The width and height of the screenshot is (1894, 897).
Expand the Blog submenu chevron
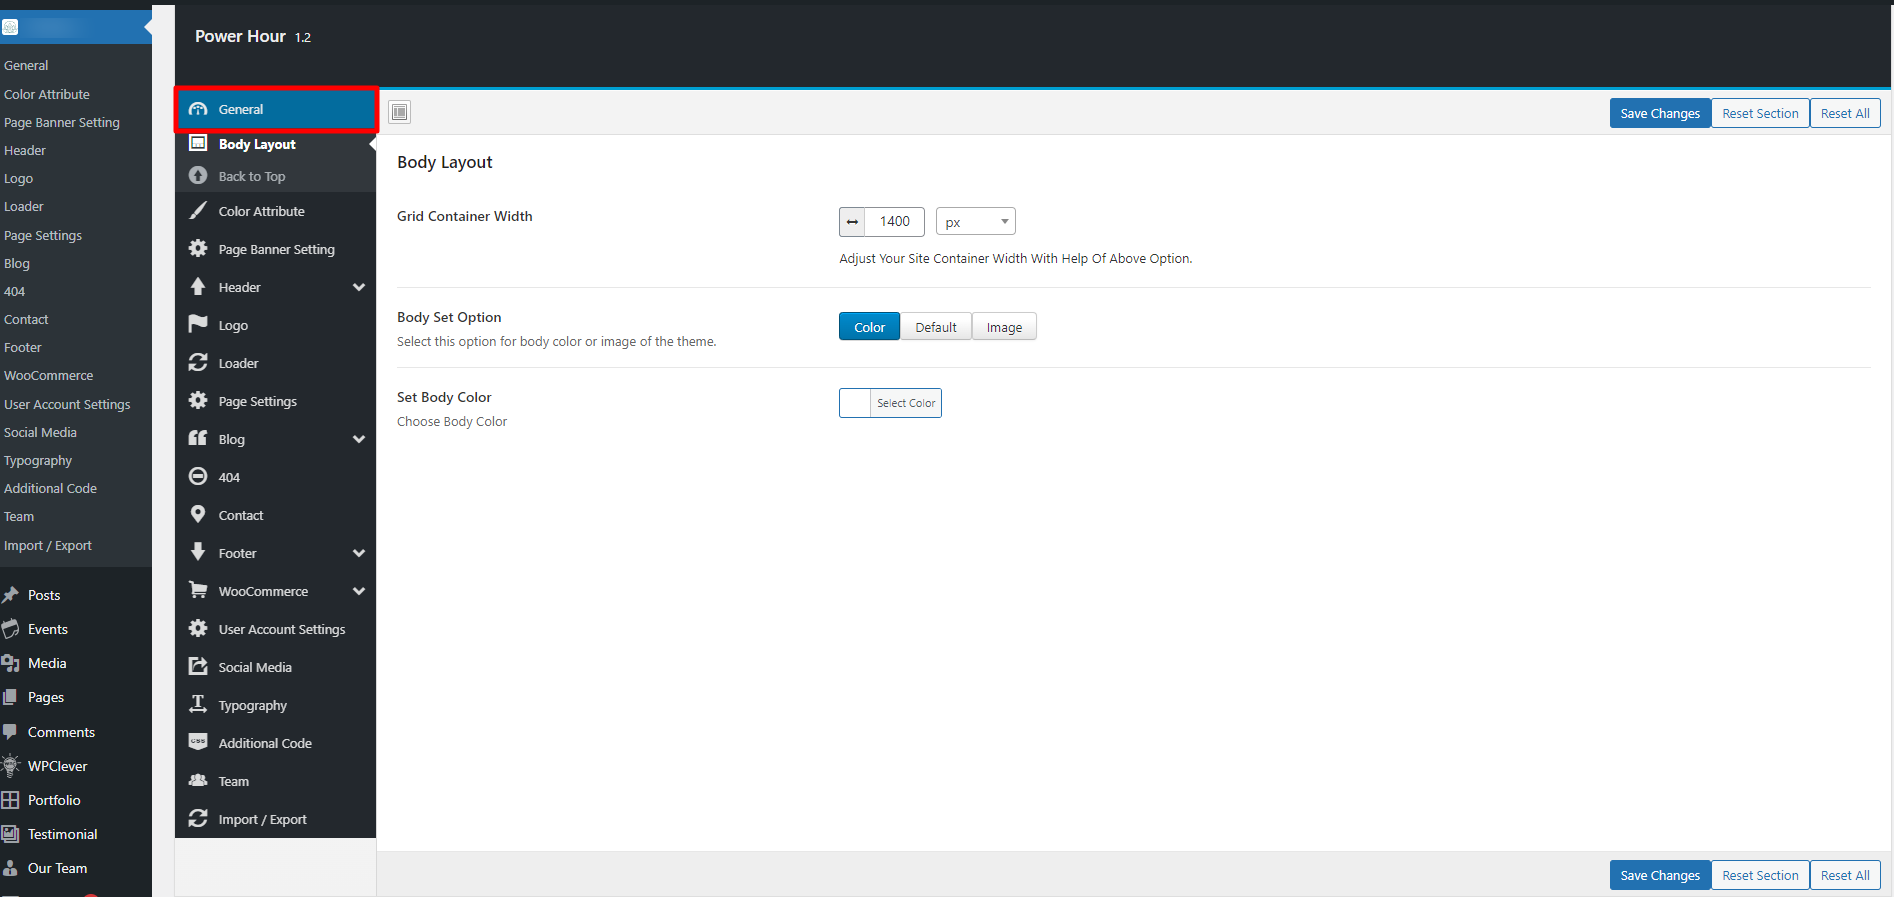pos(359,439)
